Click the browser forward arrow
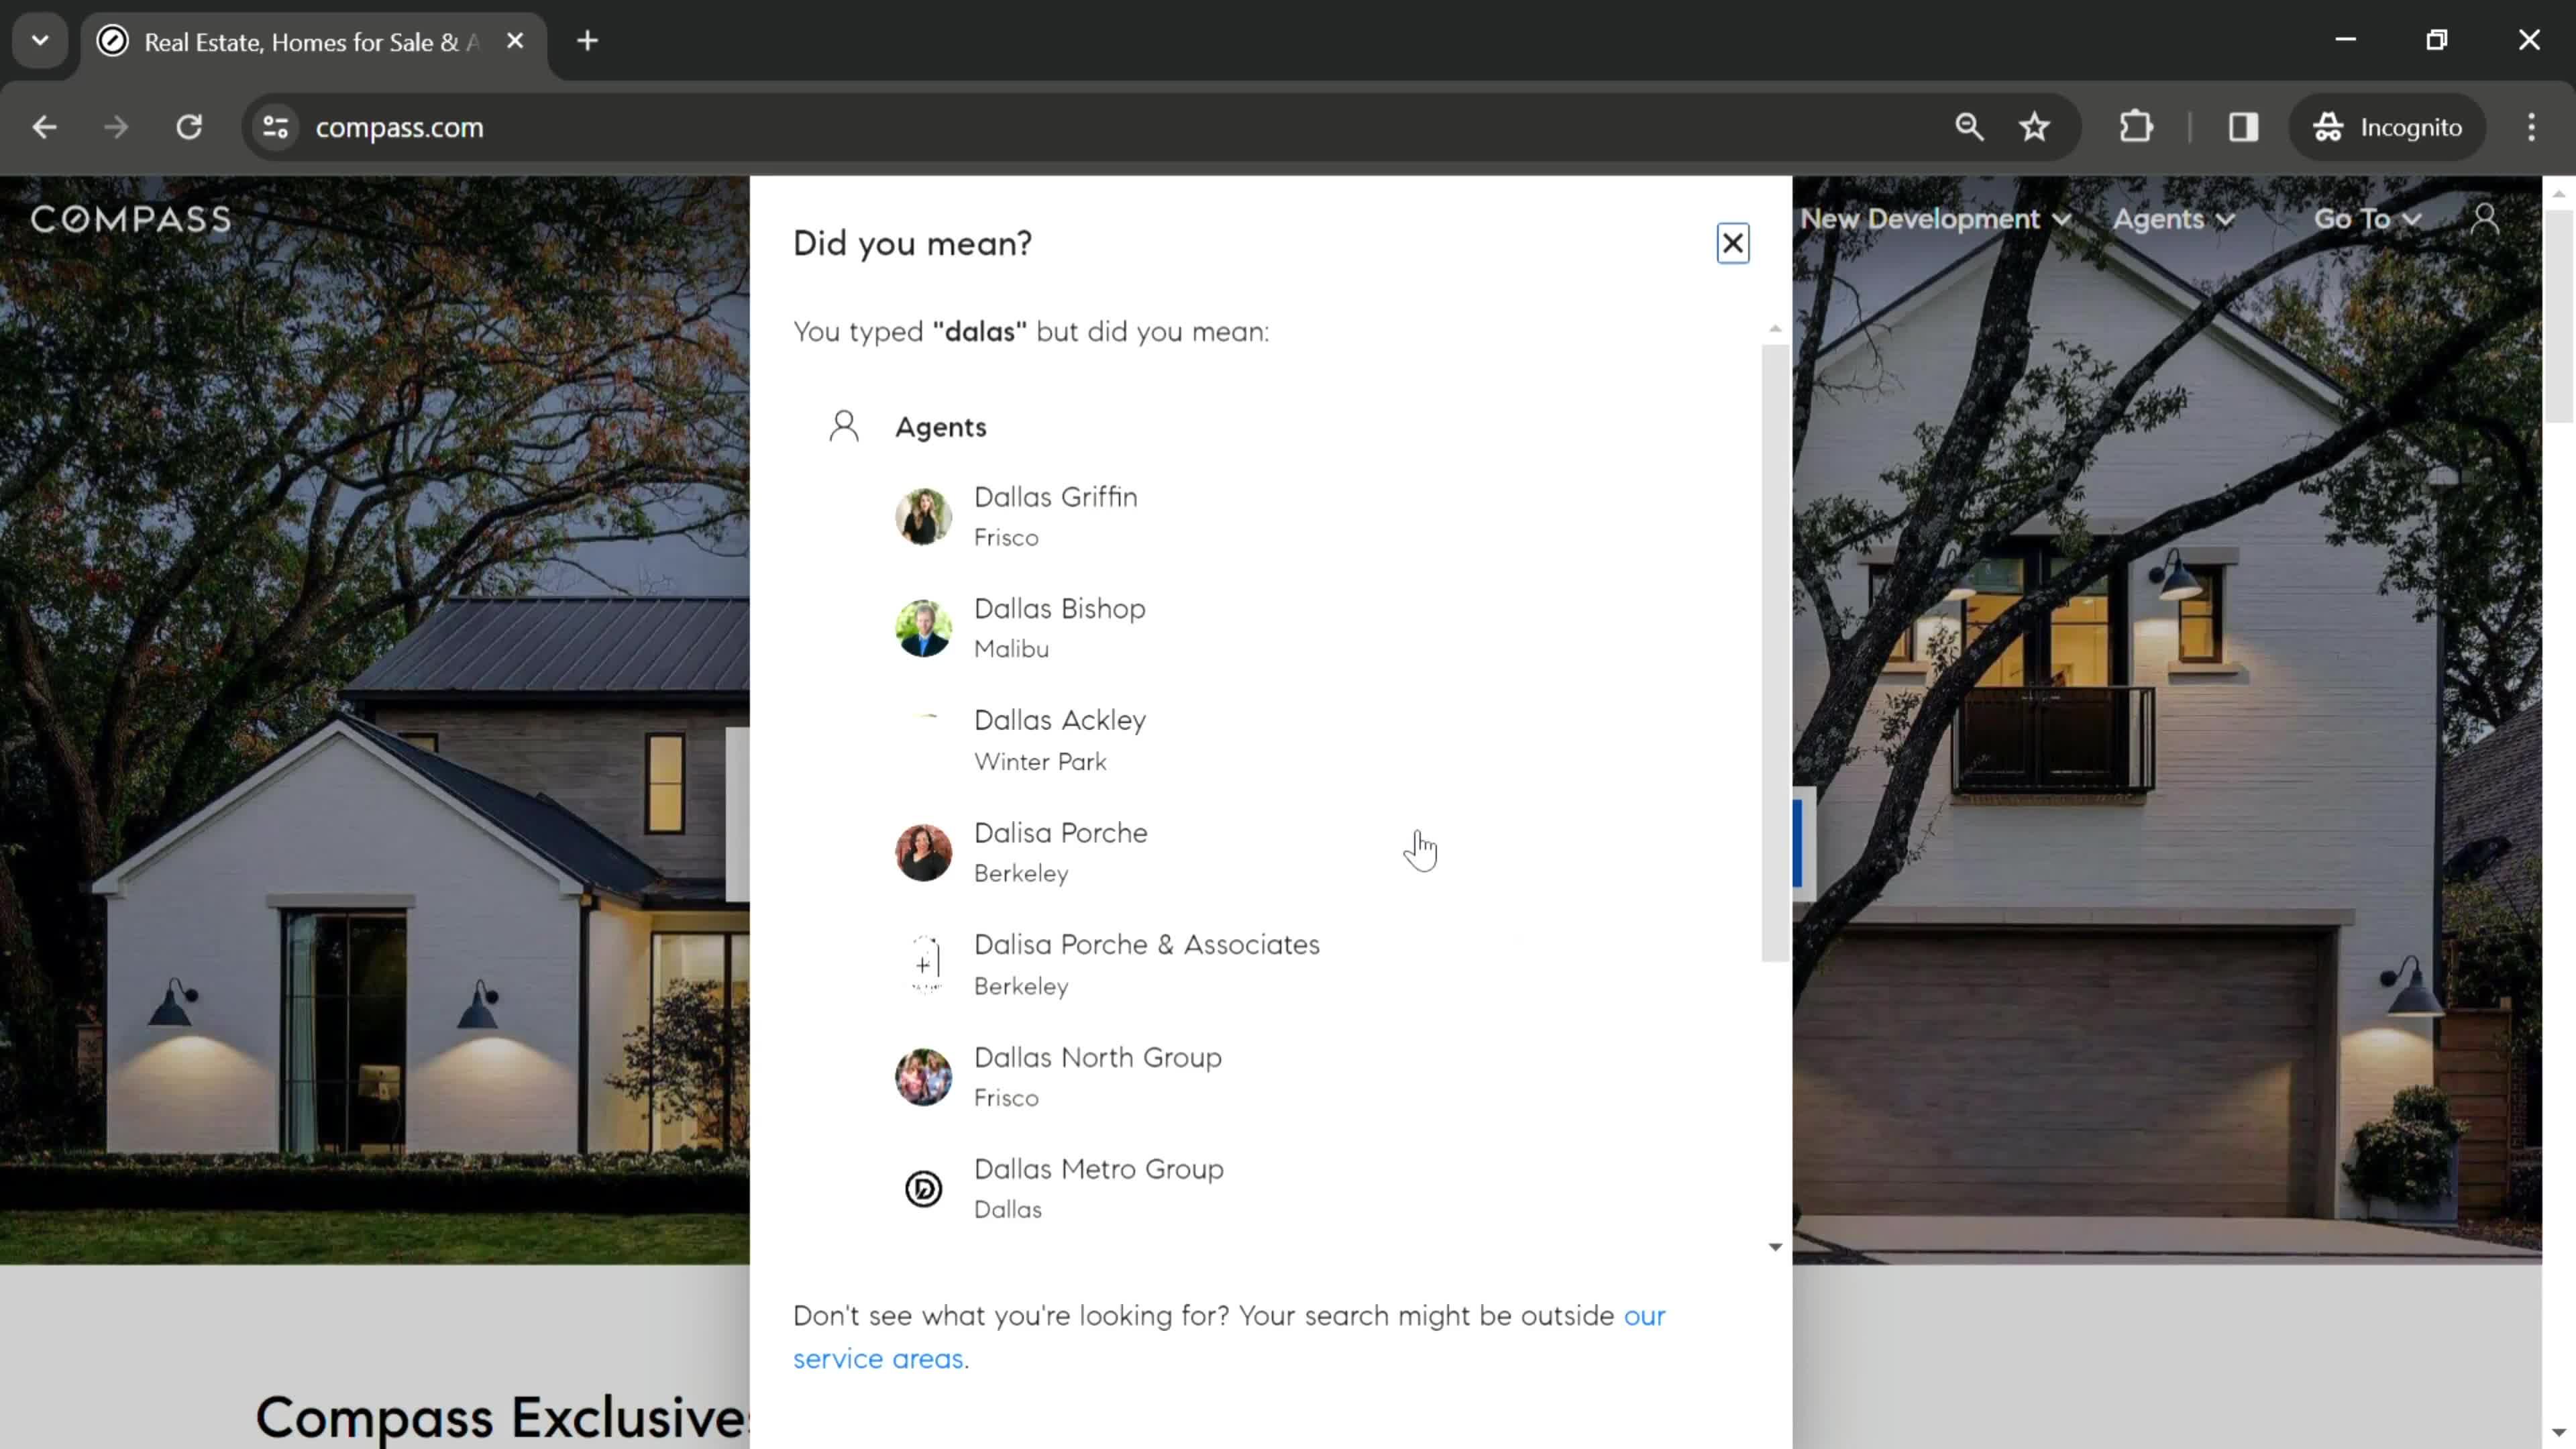2576x1449 pixels. pyautogui.click(x=116, y=127)
